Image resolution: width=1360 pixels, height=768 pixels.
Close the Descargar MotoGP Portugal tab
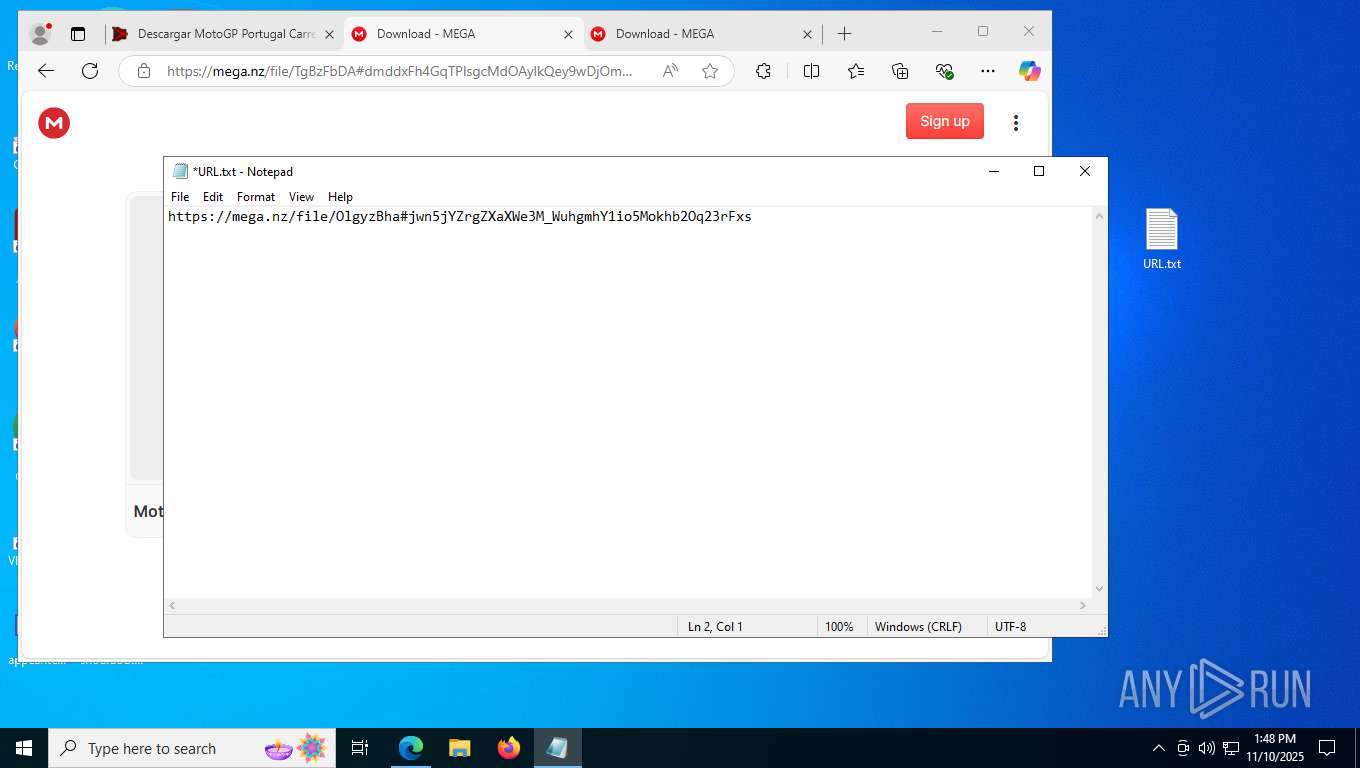click(329, 34)
